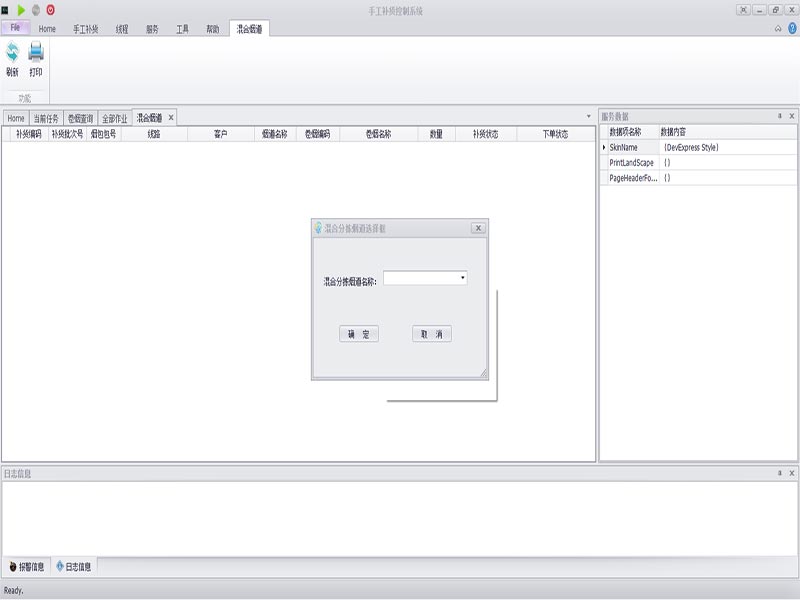
Task: Pin the 日志信息 log panel
Action: [779, 473]
